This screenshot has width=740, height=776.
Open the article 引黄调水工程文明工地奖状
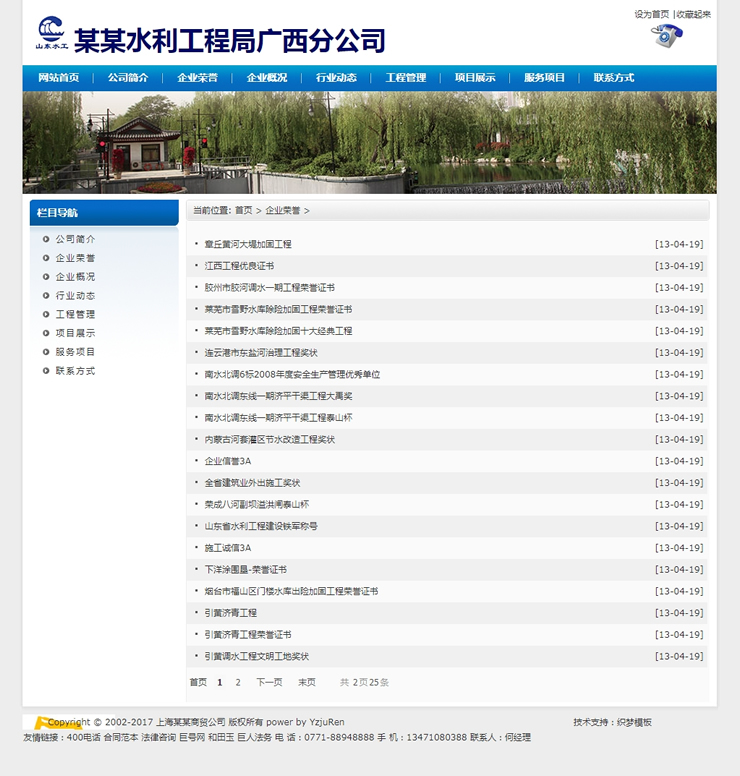(x=257, y=657)
